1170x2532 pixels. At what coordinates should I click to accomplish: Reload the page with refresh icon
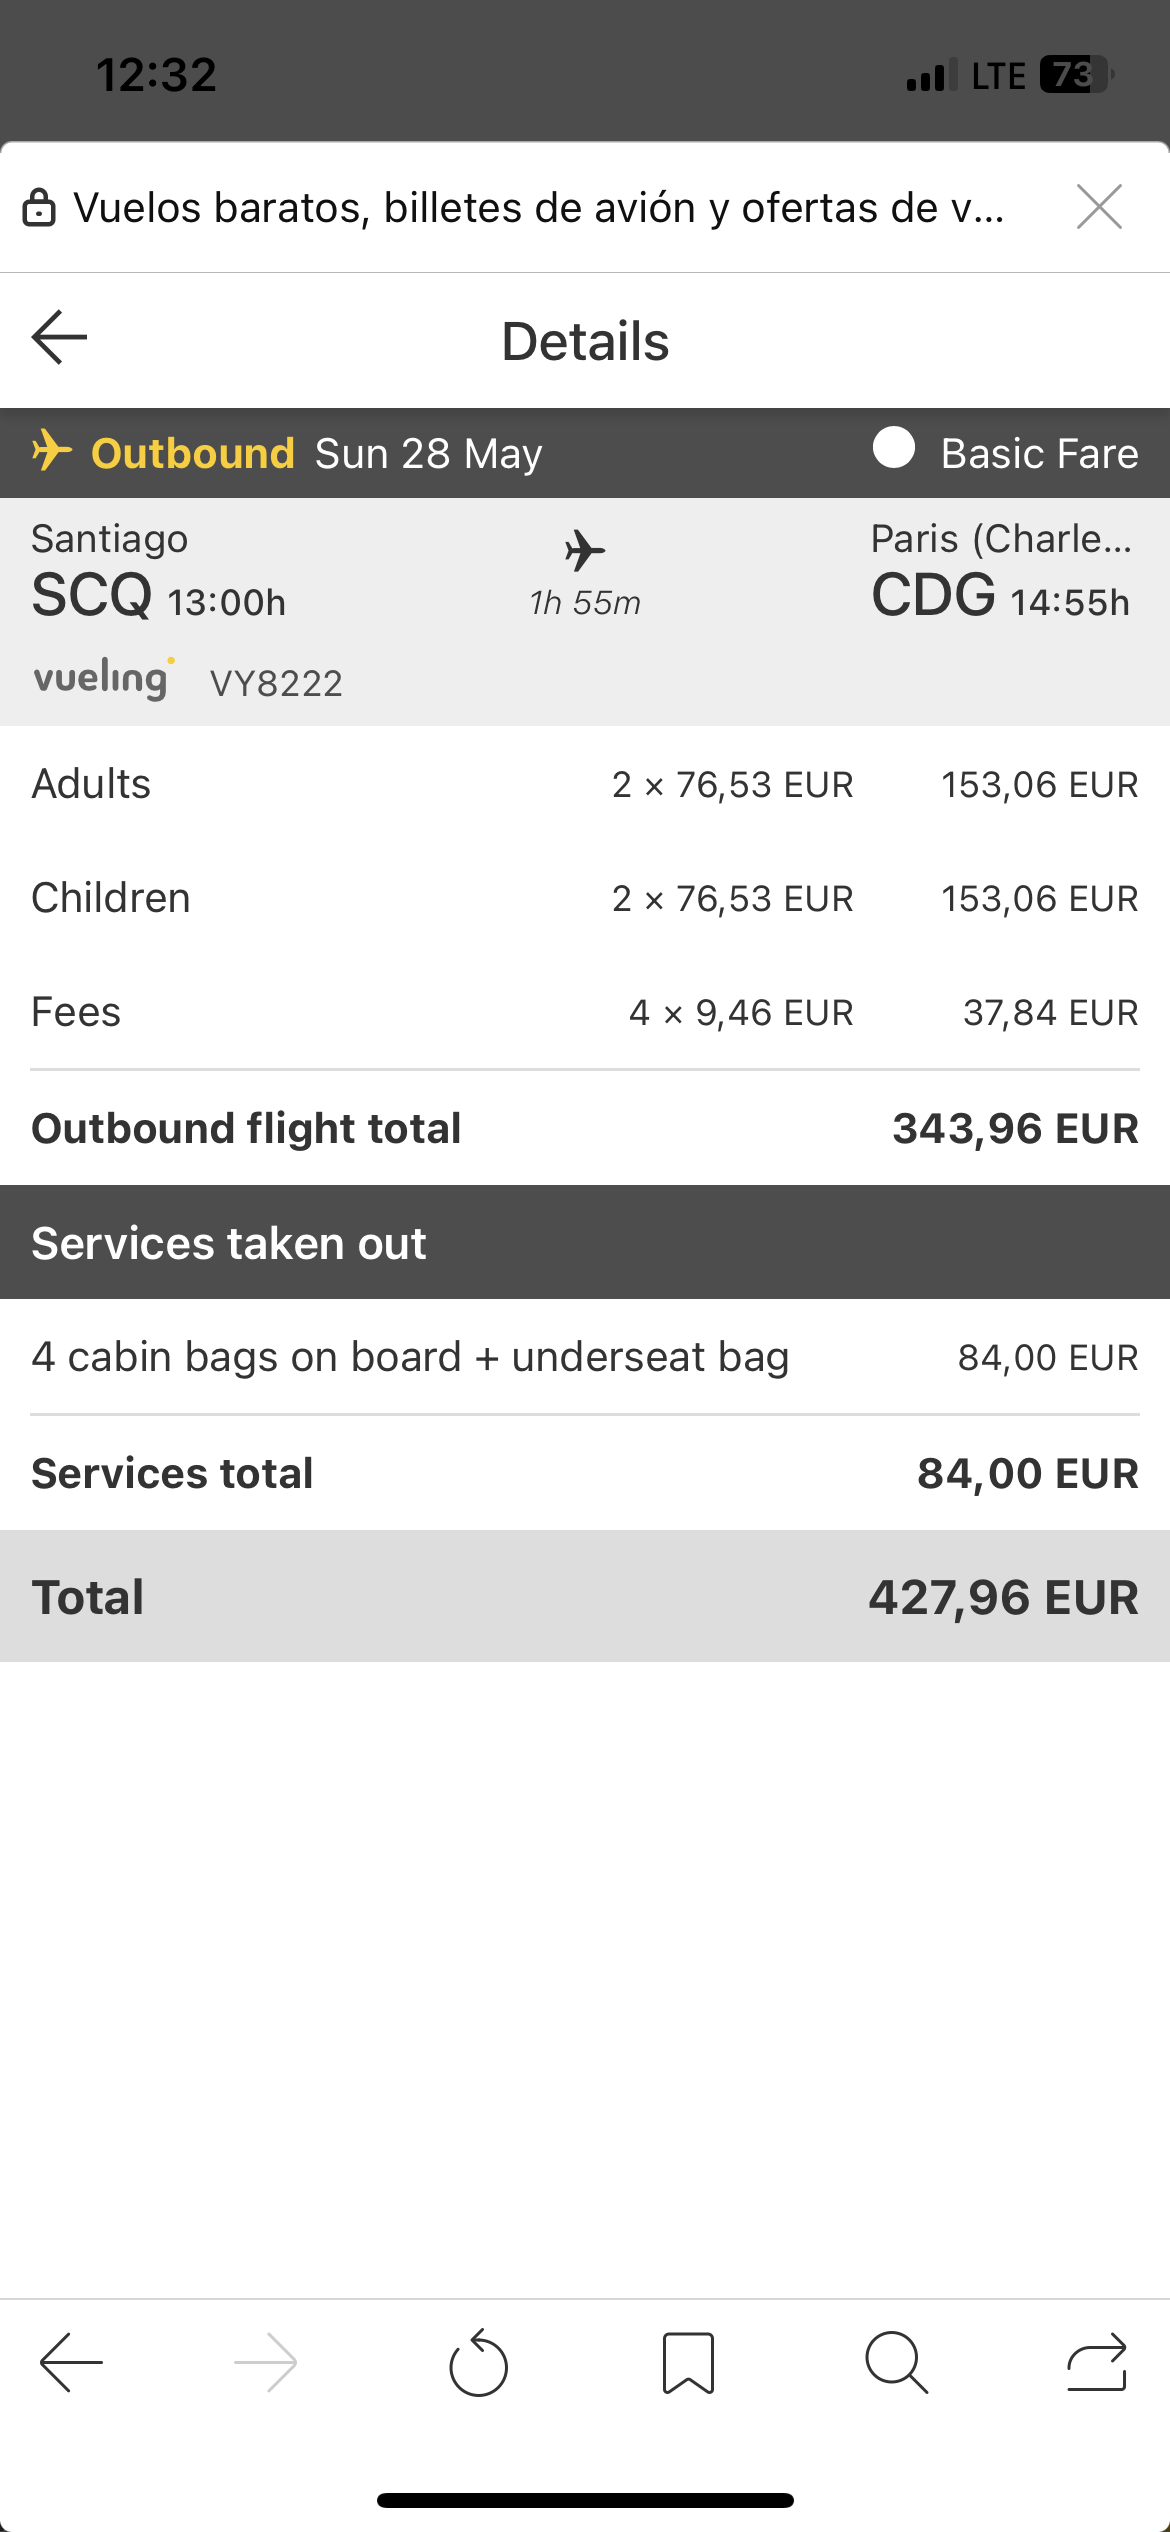pyautogui.click(x=478, y=2364)
